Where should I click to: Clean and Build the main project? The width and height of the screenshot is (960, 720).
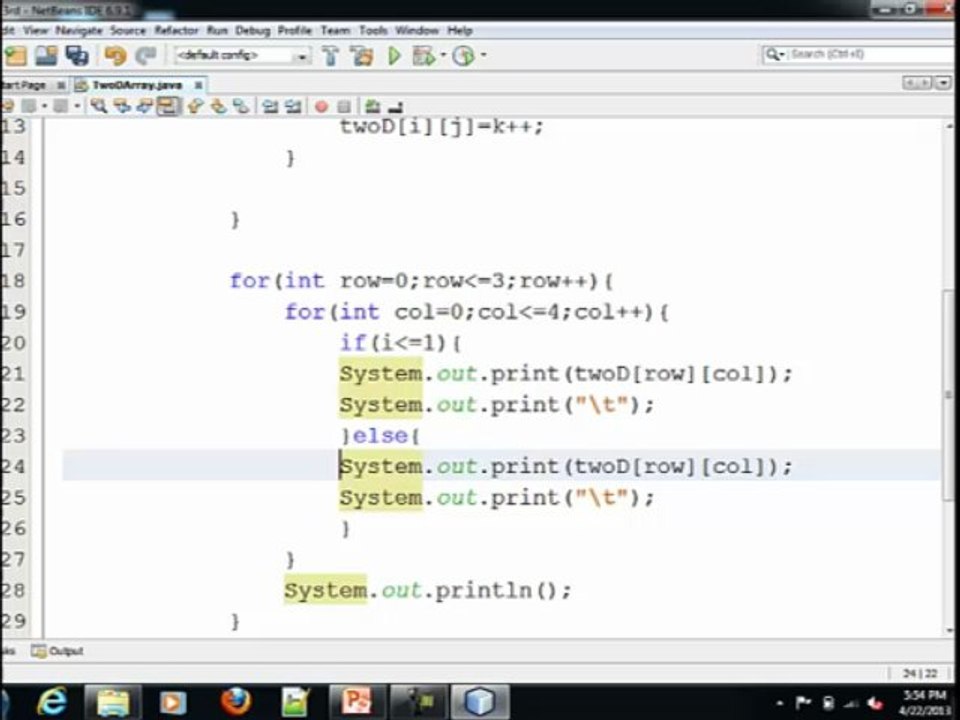tap(362, 56)
